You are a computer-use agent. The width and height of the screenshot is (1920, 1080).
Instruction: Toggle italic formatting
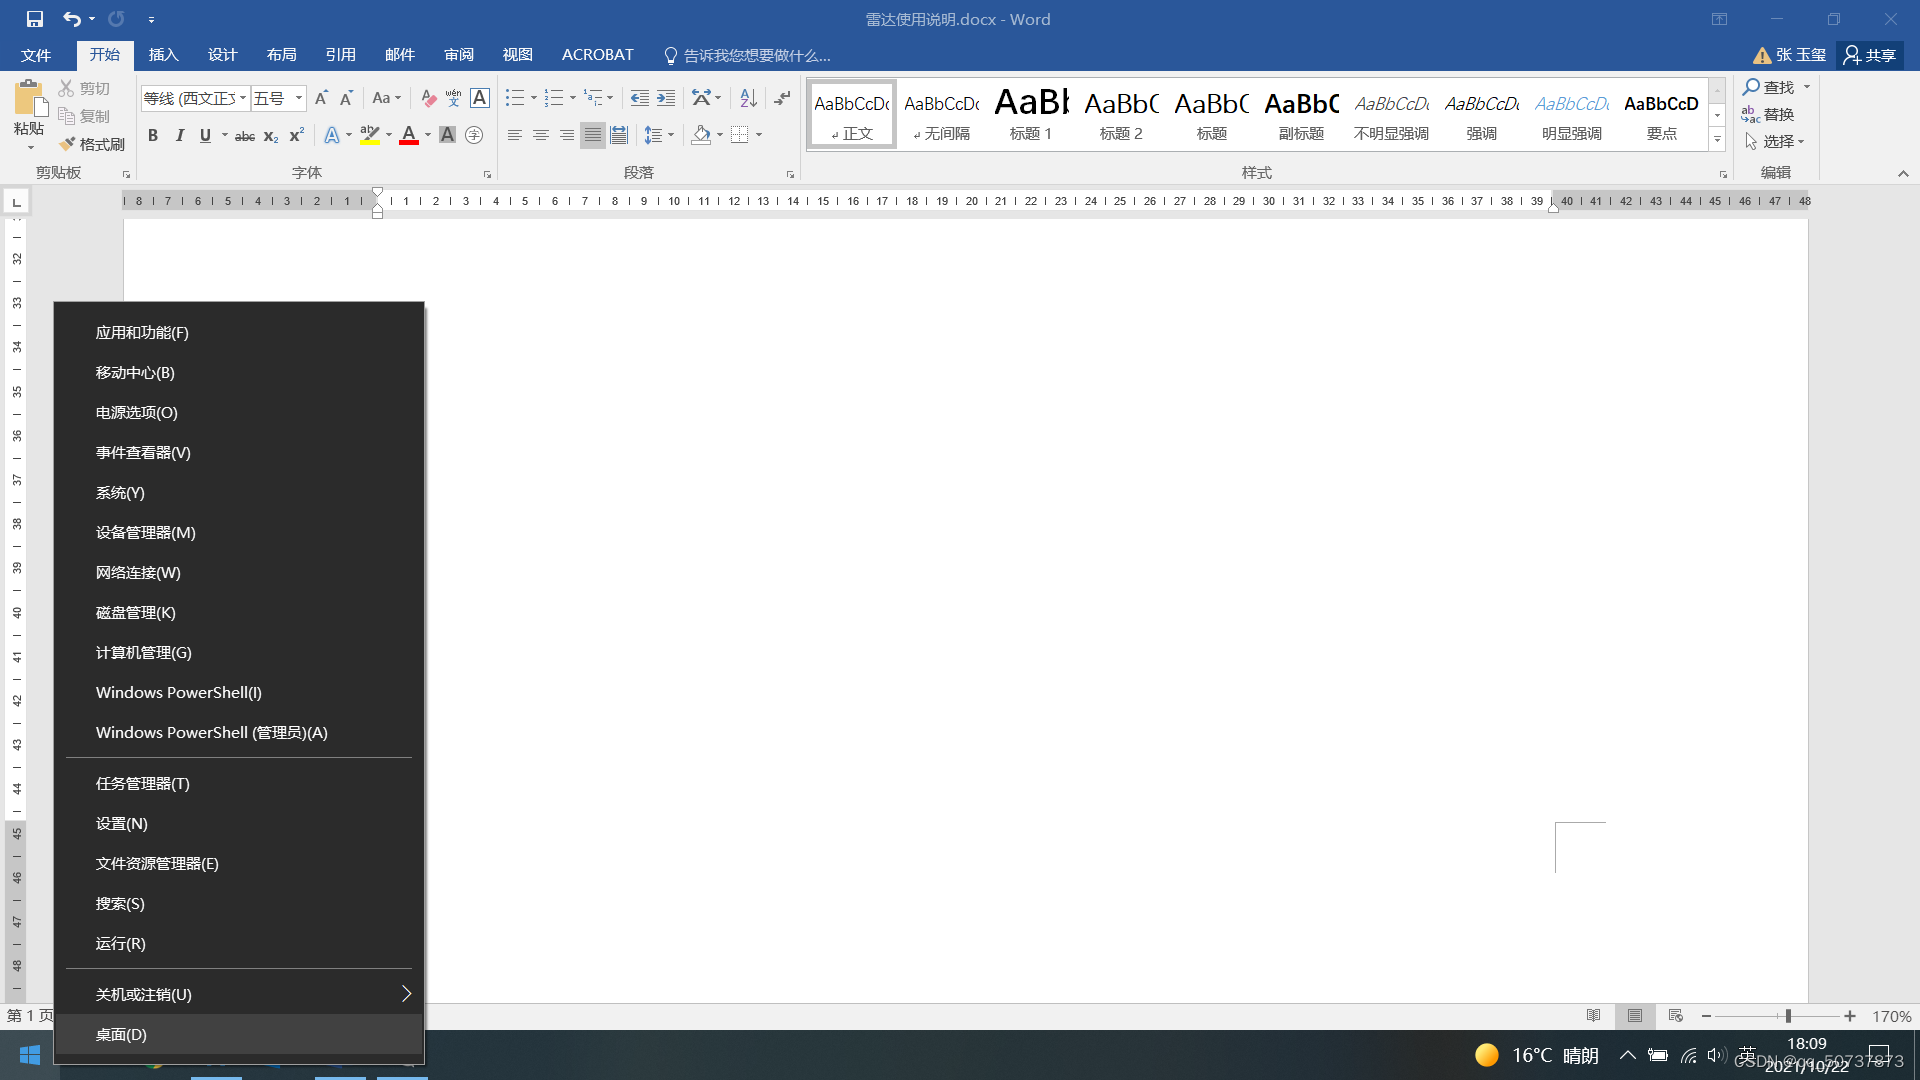[x=179, y=135]
